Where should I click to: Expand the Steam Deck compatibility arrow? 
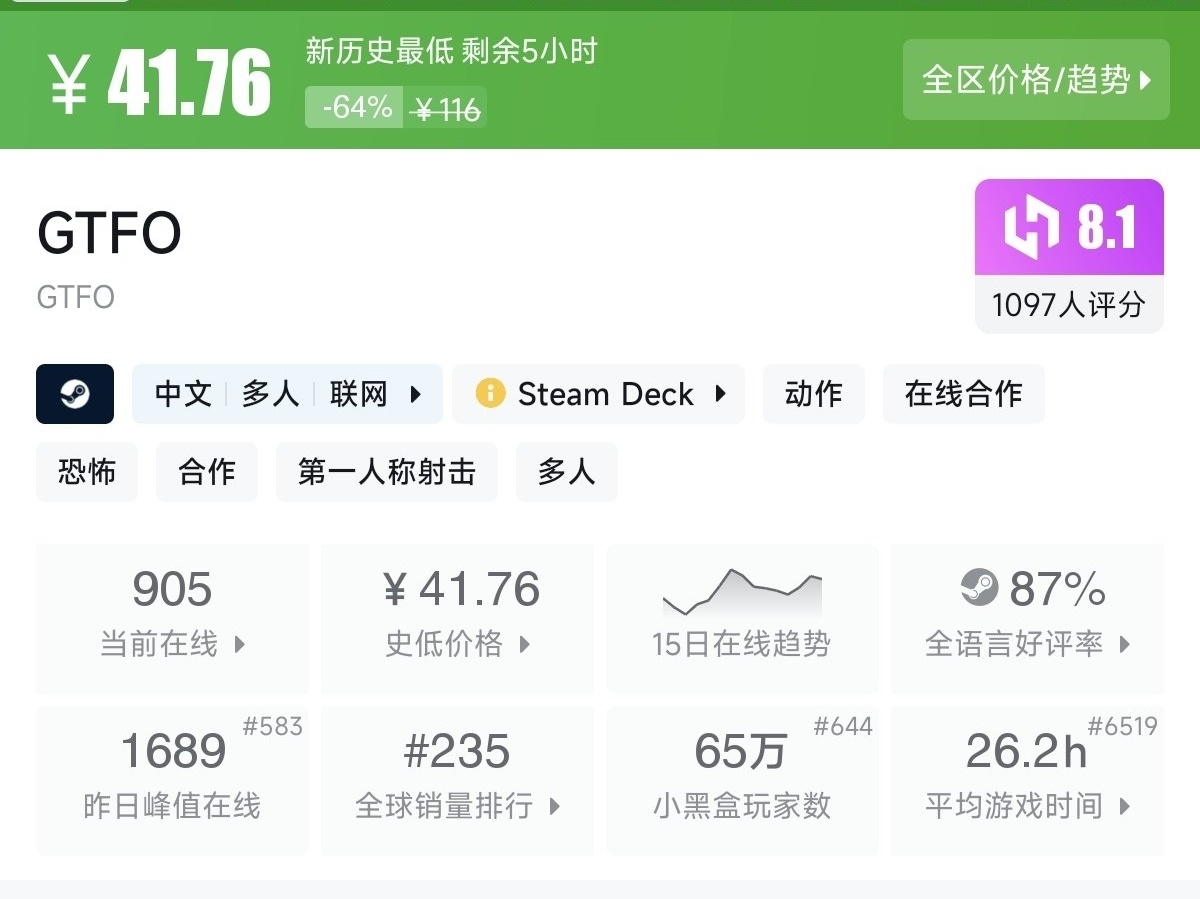coord(720,394)
